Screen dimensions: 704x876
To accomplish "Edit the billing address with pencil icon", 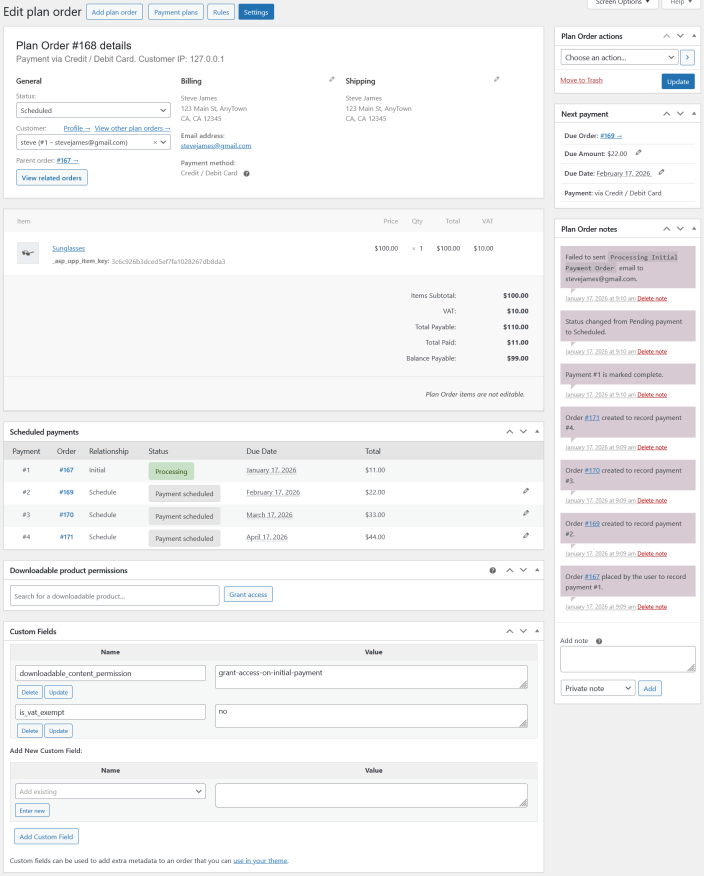I will pyautogui.click(x=332, y=79).
